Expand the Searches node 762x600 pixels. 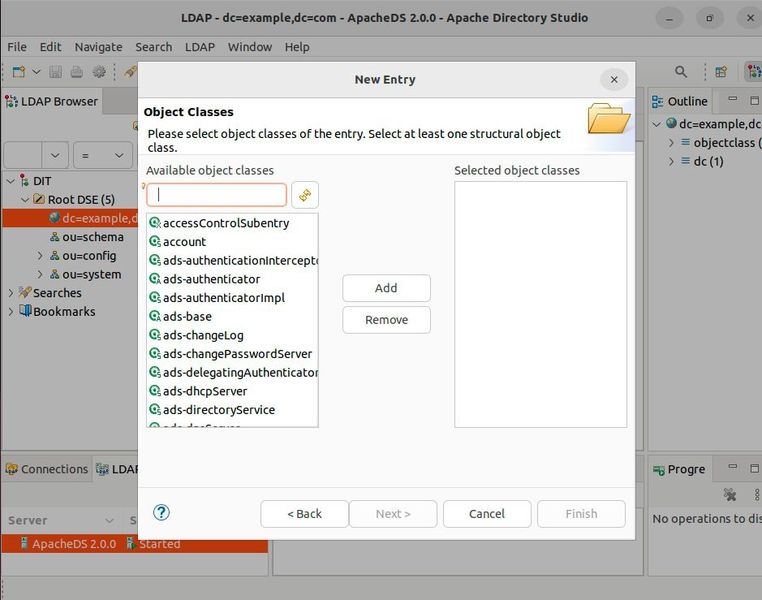point(10,293)
